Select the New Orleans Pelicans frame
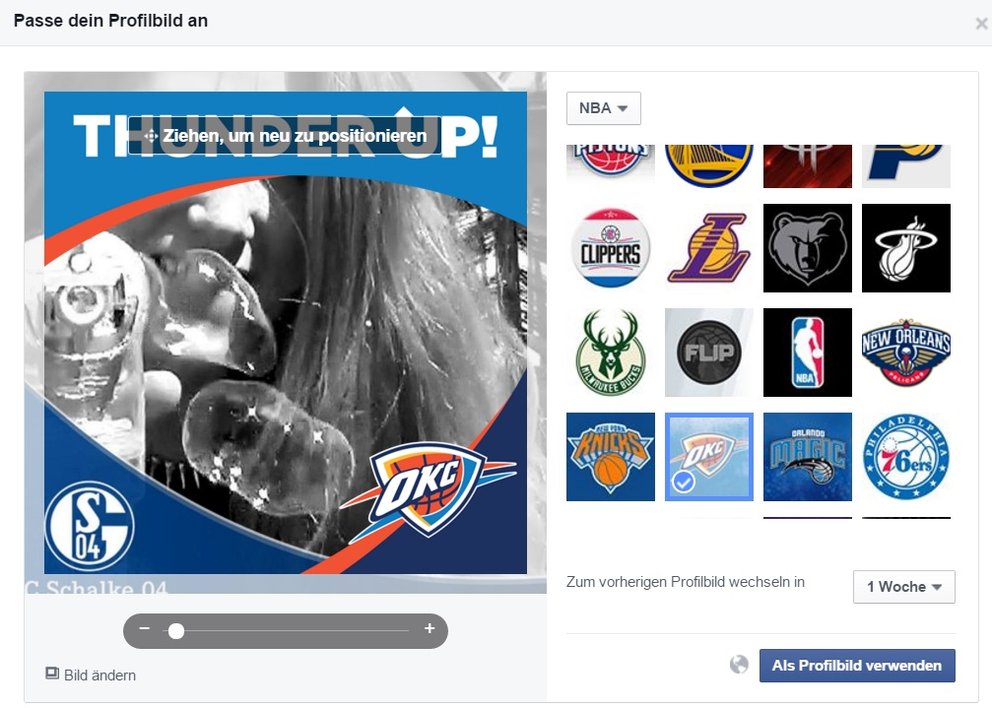Image resolution: width=992 pixels, height=708 pixels. click(x=906, y=352)
